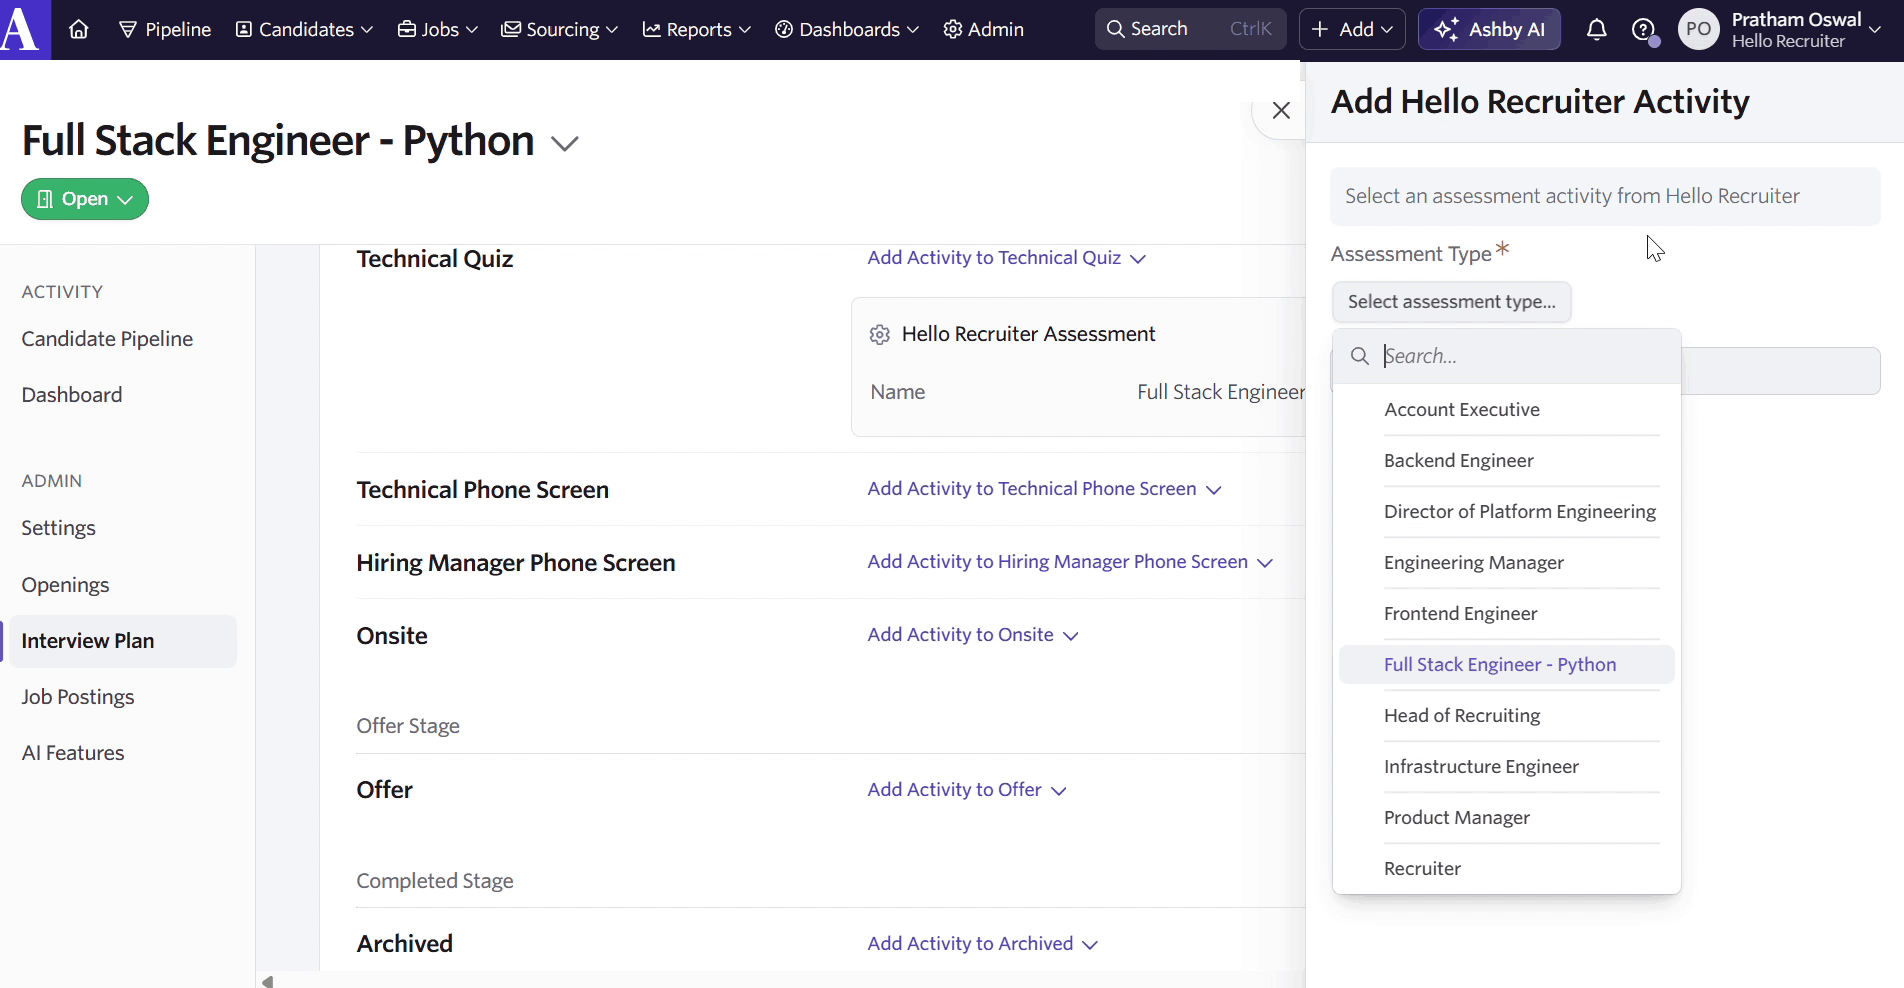Image resolution: width=1904 pixels, height=988 pixels.
Task: Open the Pipeline menu
Action: point(165,30)
